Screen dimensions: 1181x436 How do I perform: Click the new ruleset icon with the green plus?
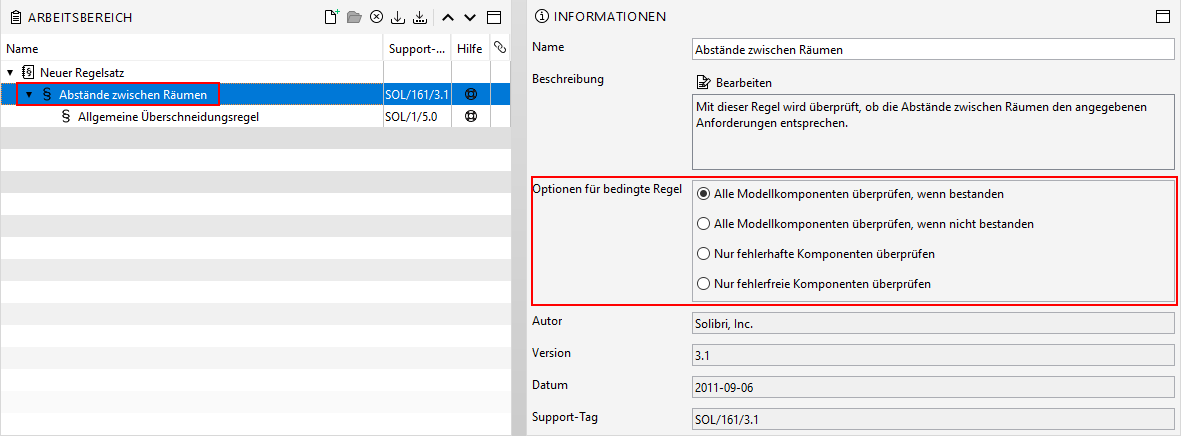coord(331,17)
